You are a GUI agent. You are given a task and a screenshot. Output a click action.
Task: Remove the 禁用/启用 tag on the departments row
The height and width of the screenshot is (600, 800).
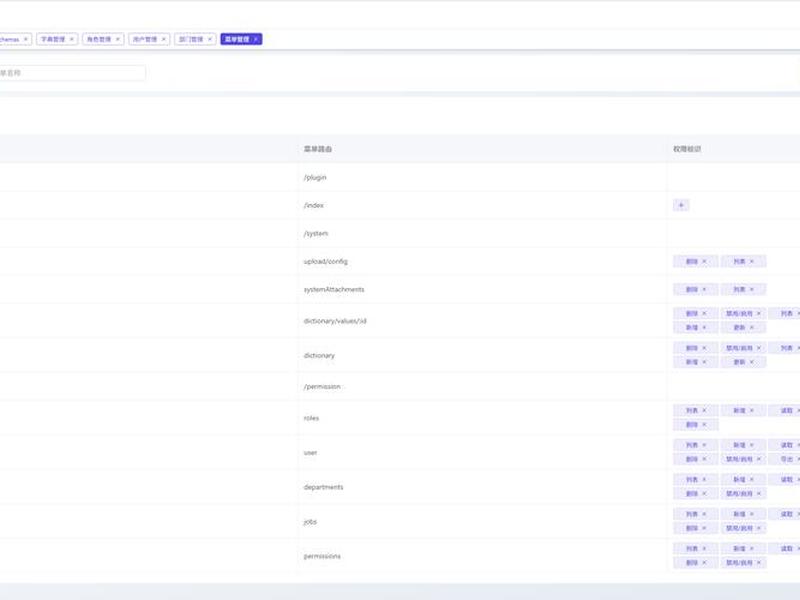pos(759,494)
